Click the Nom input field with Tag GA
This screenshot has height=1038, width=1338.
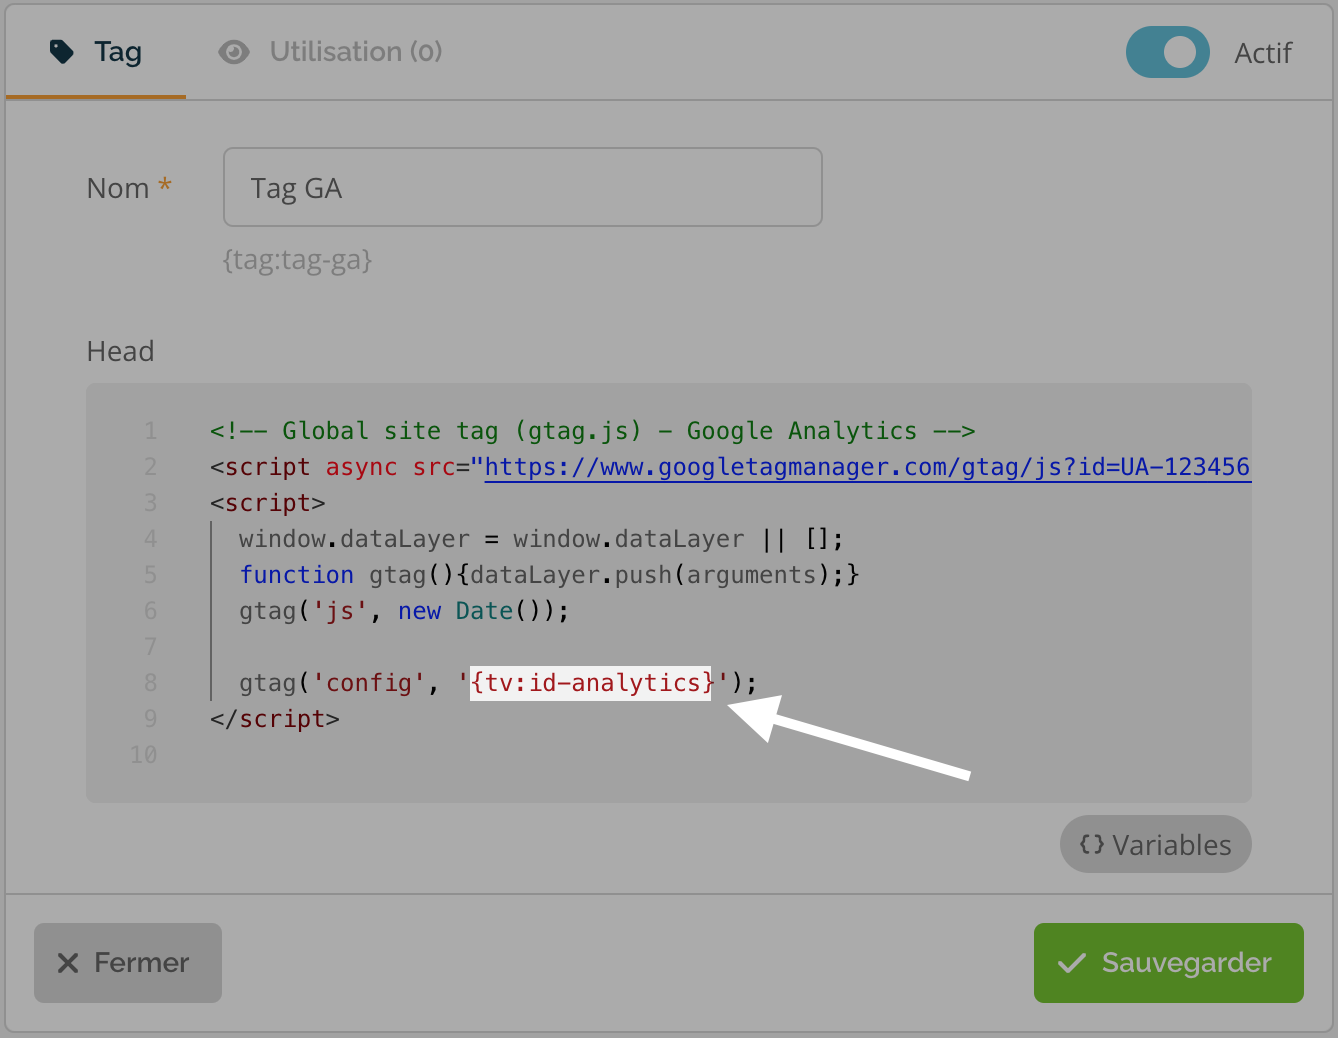[x=522, y=187]
